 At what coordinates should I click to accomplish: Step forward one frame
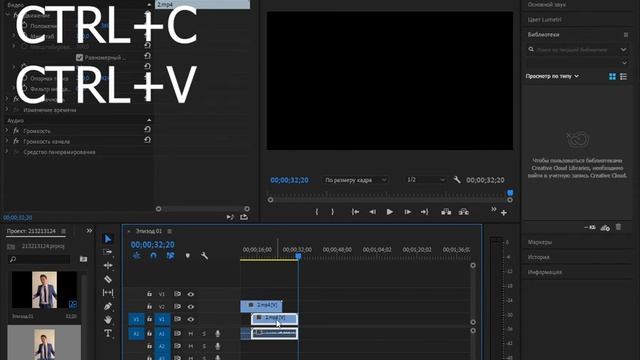tap(407, 212)
